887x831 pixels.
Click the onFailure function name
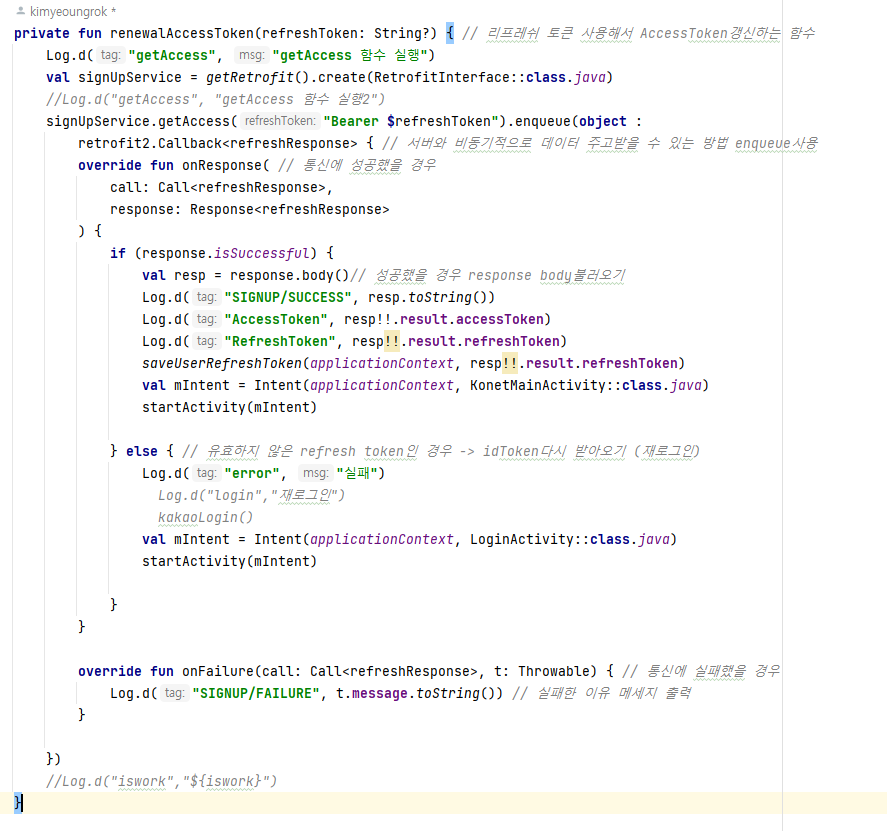click(217, 671)
